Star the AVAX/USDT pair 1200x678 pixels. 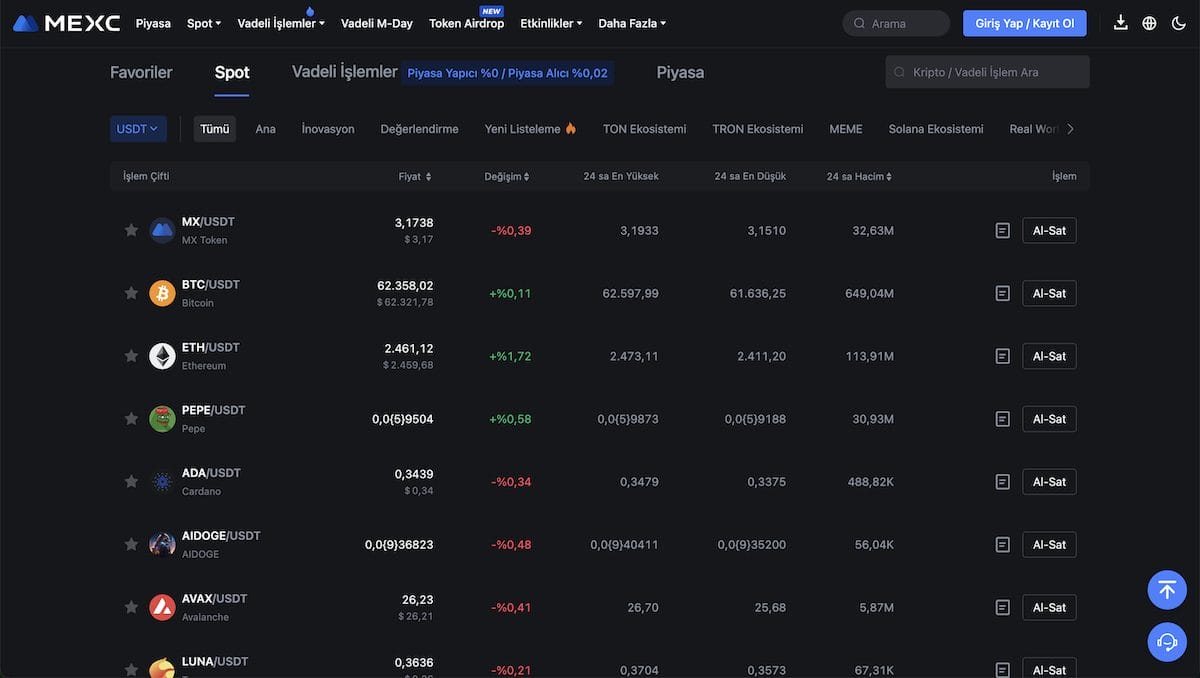[x=131, y=607]
